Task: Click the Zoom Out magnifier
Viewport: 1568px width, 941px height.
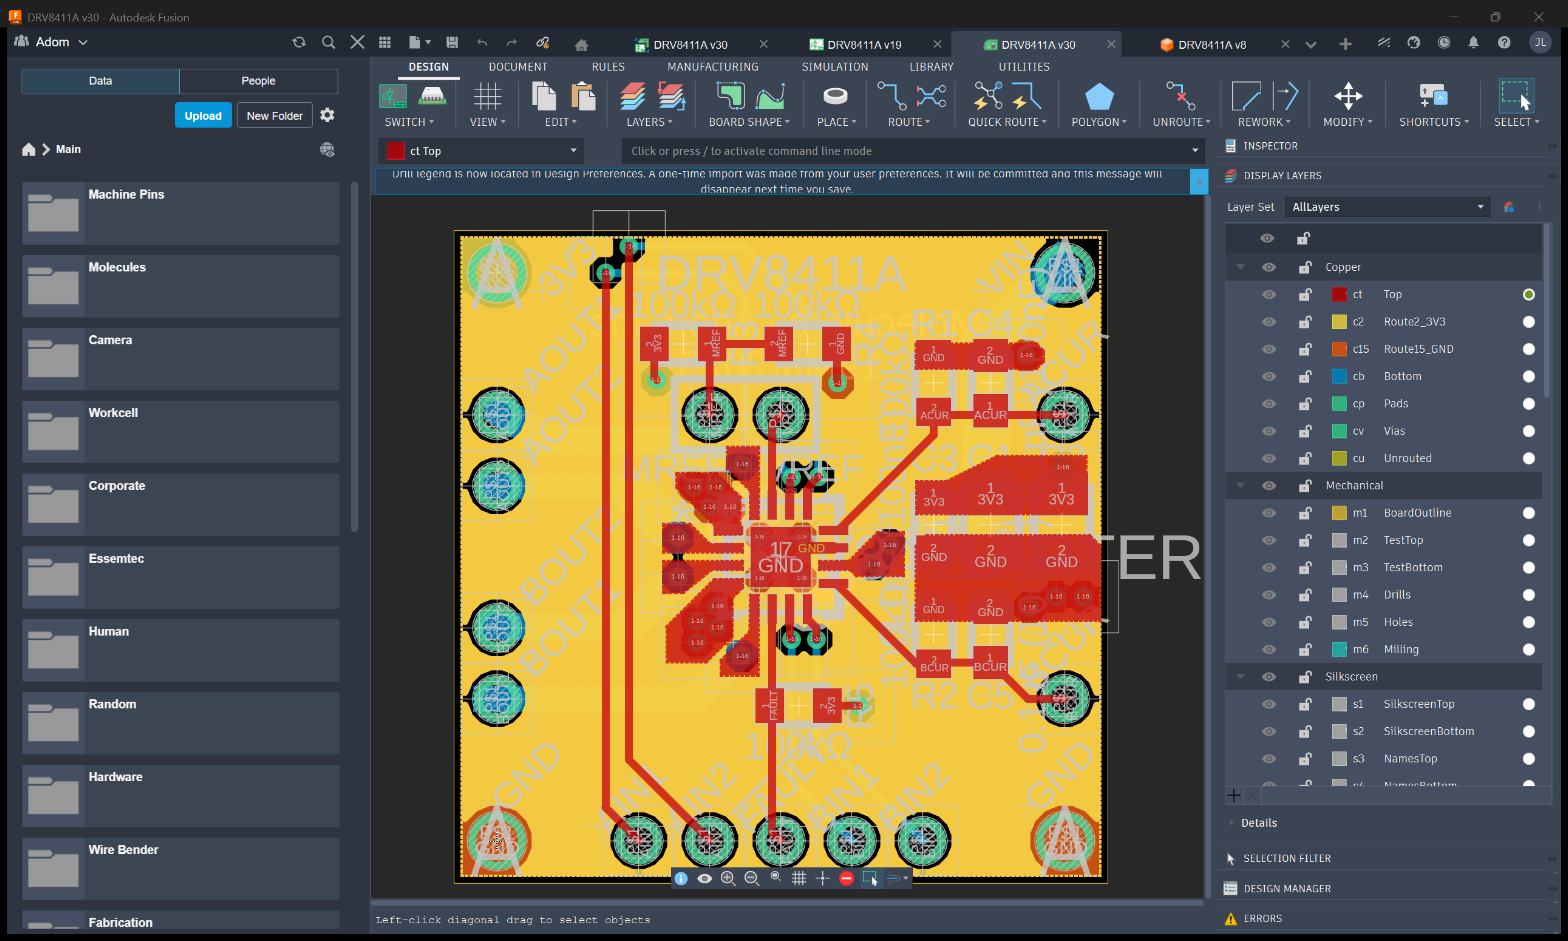Action: [752, 878]
